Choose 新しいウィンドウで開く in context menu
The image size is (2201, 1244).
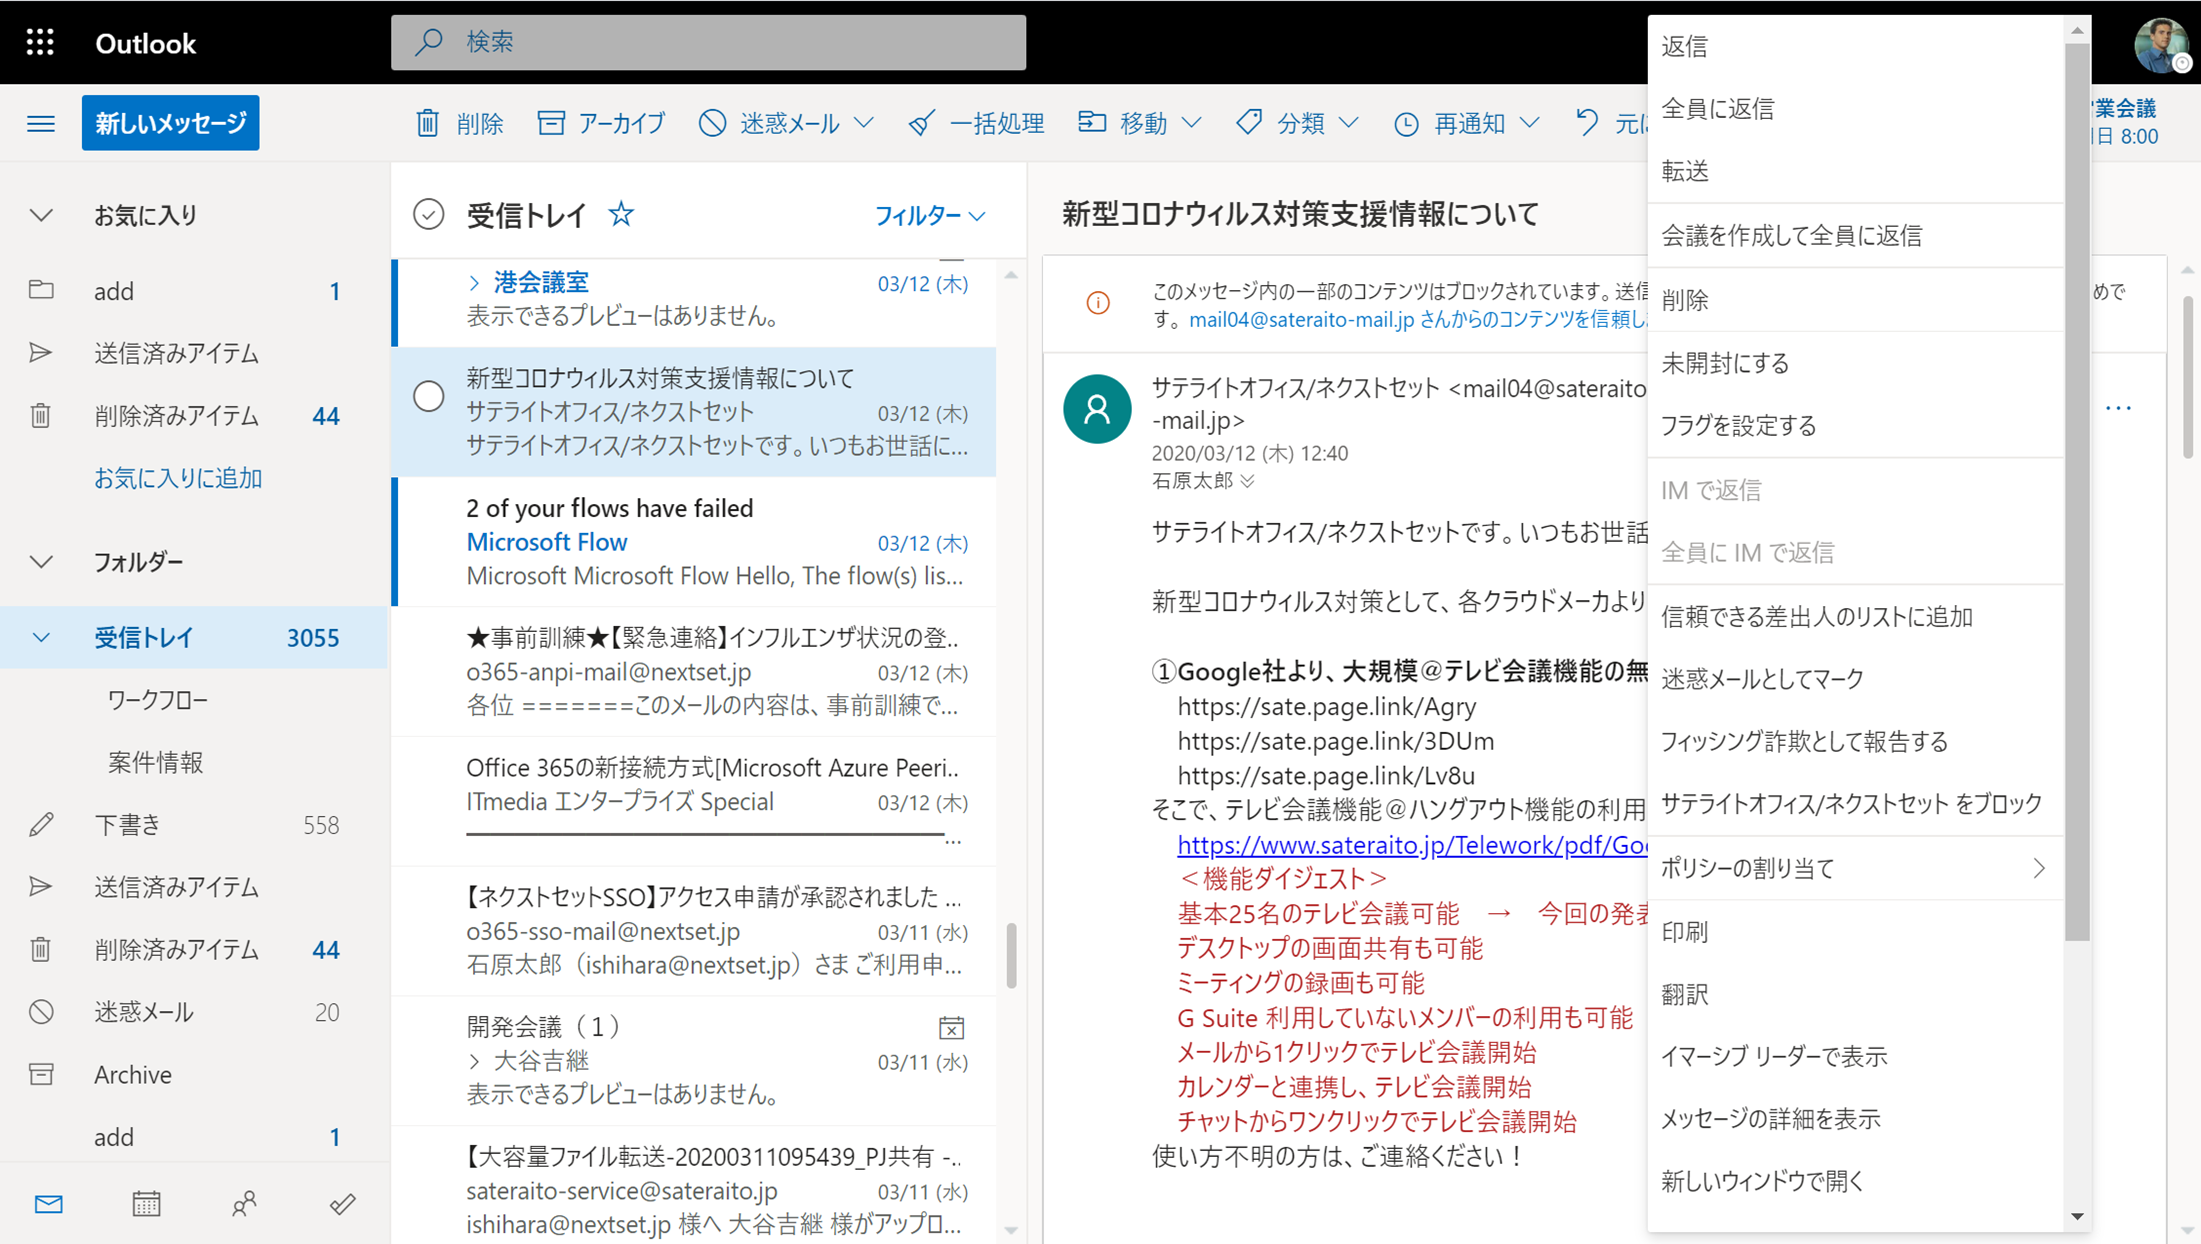(x=1855, y=1181)
